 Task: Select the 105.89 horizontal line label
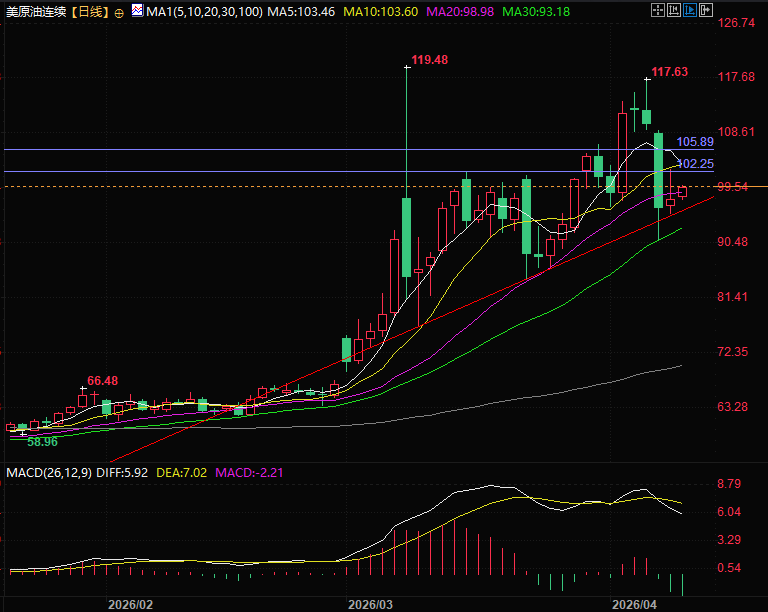click(694, 142)
